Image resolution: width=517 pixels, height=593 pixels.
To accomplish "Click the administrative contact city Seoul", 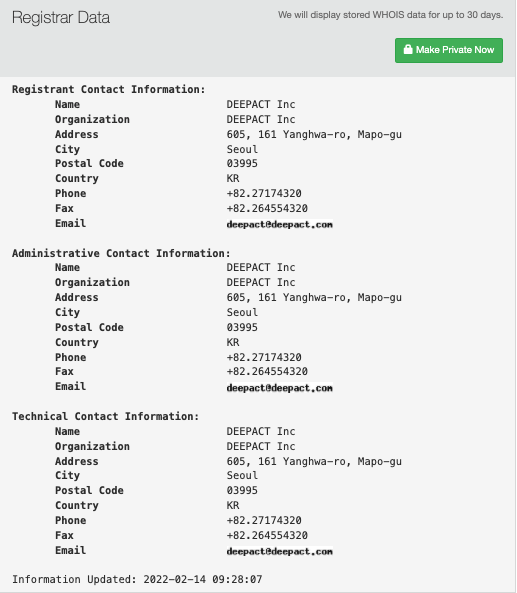I will [242, 312].
